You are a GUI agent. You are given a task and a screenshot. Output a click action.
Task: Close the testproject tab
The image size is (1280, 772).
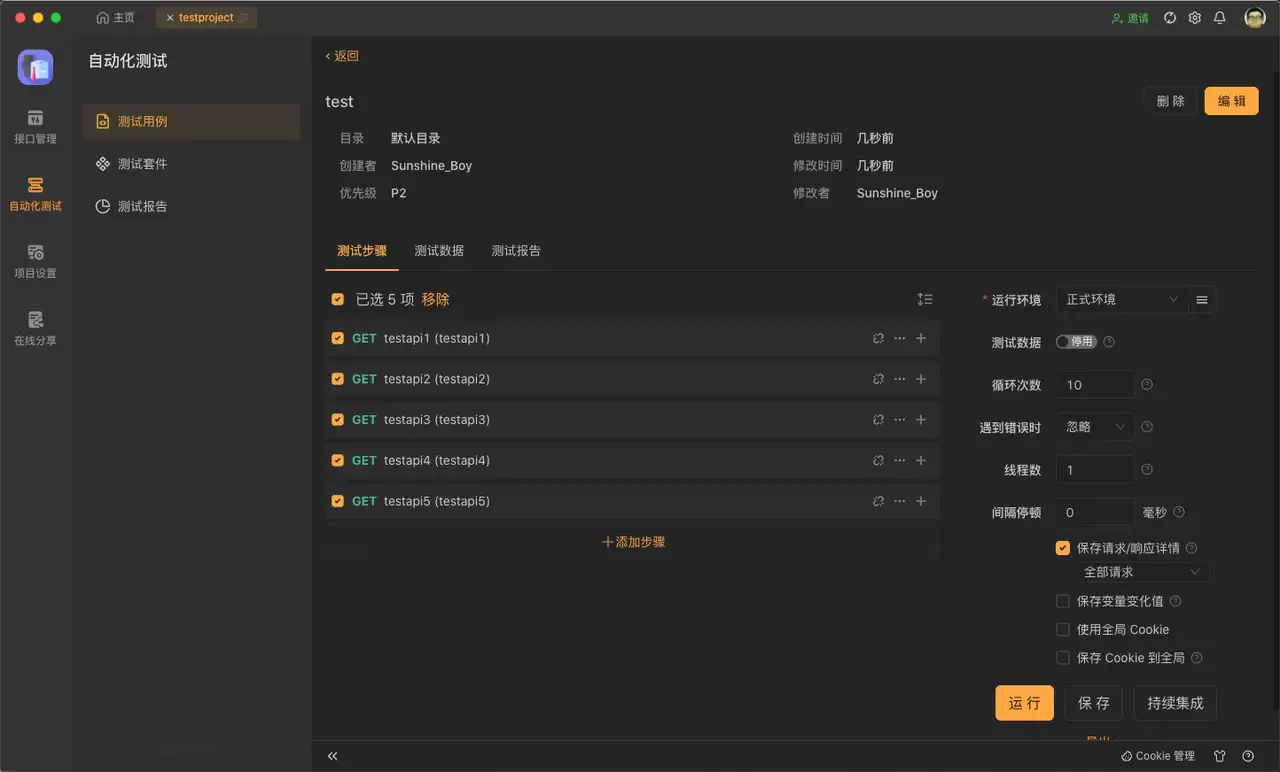pyautogui.click(x=170, y=18)
